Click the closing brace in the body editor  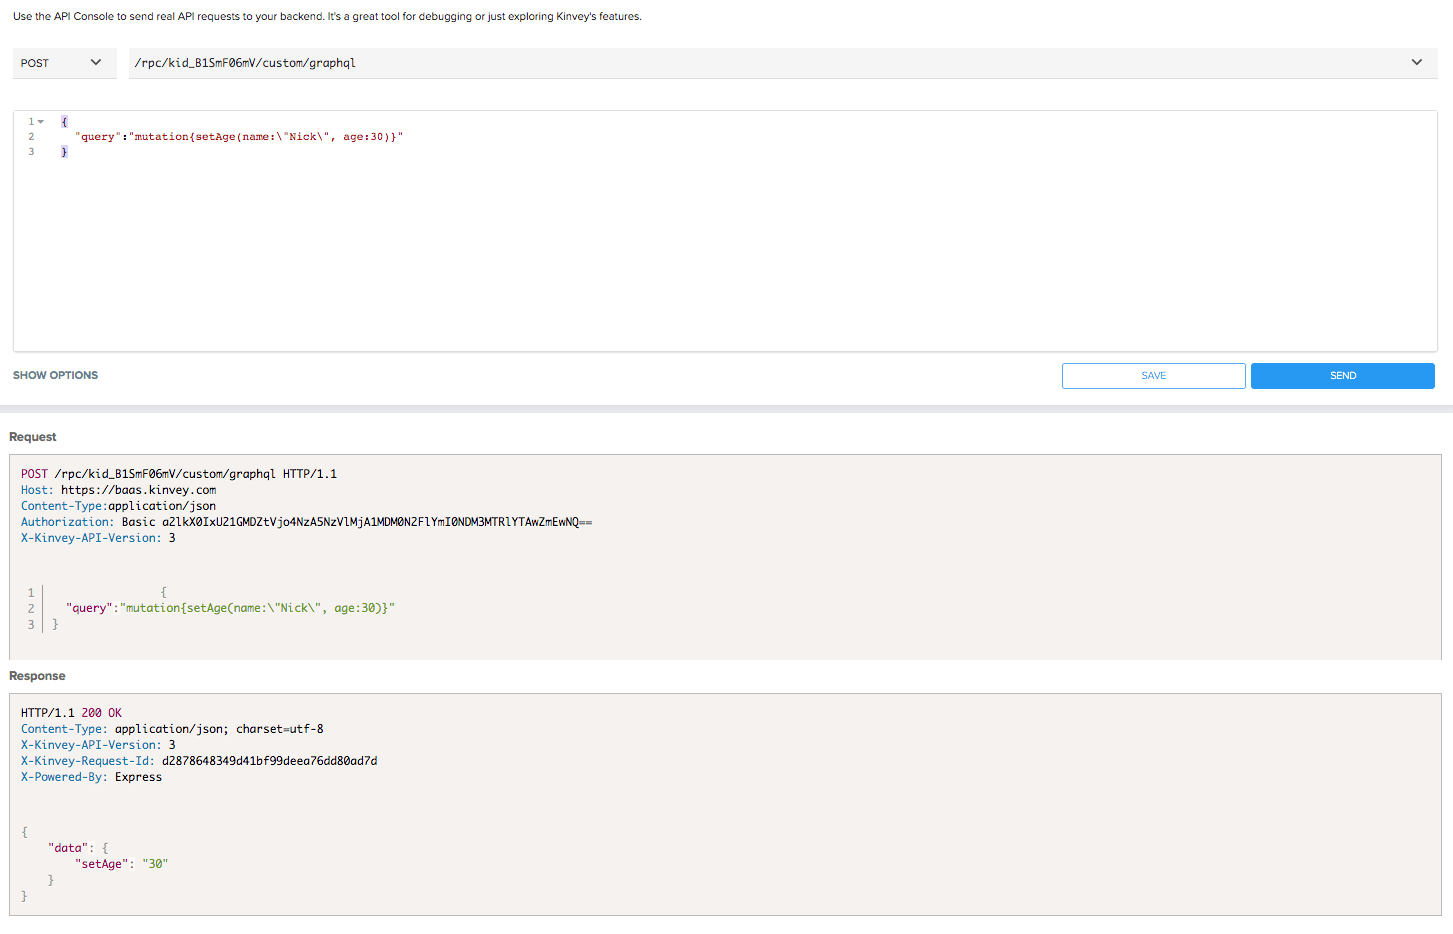[x=64, y=152]
